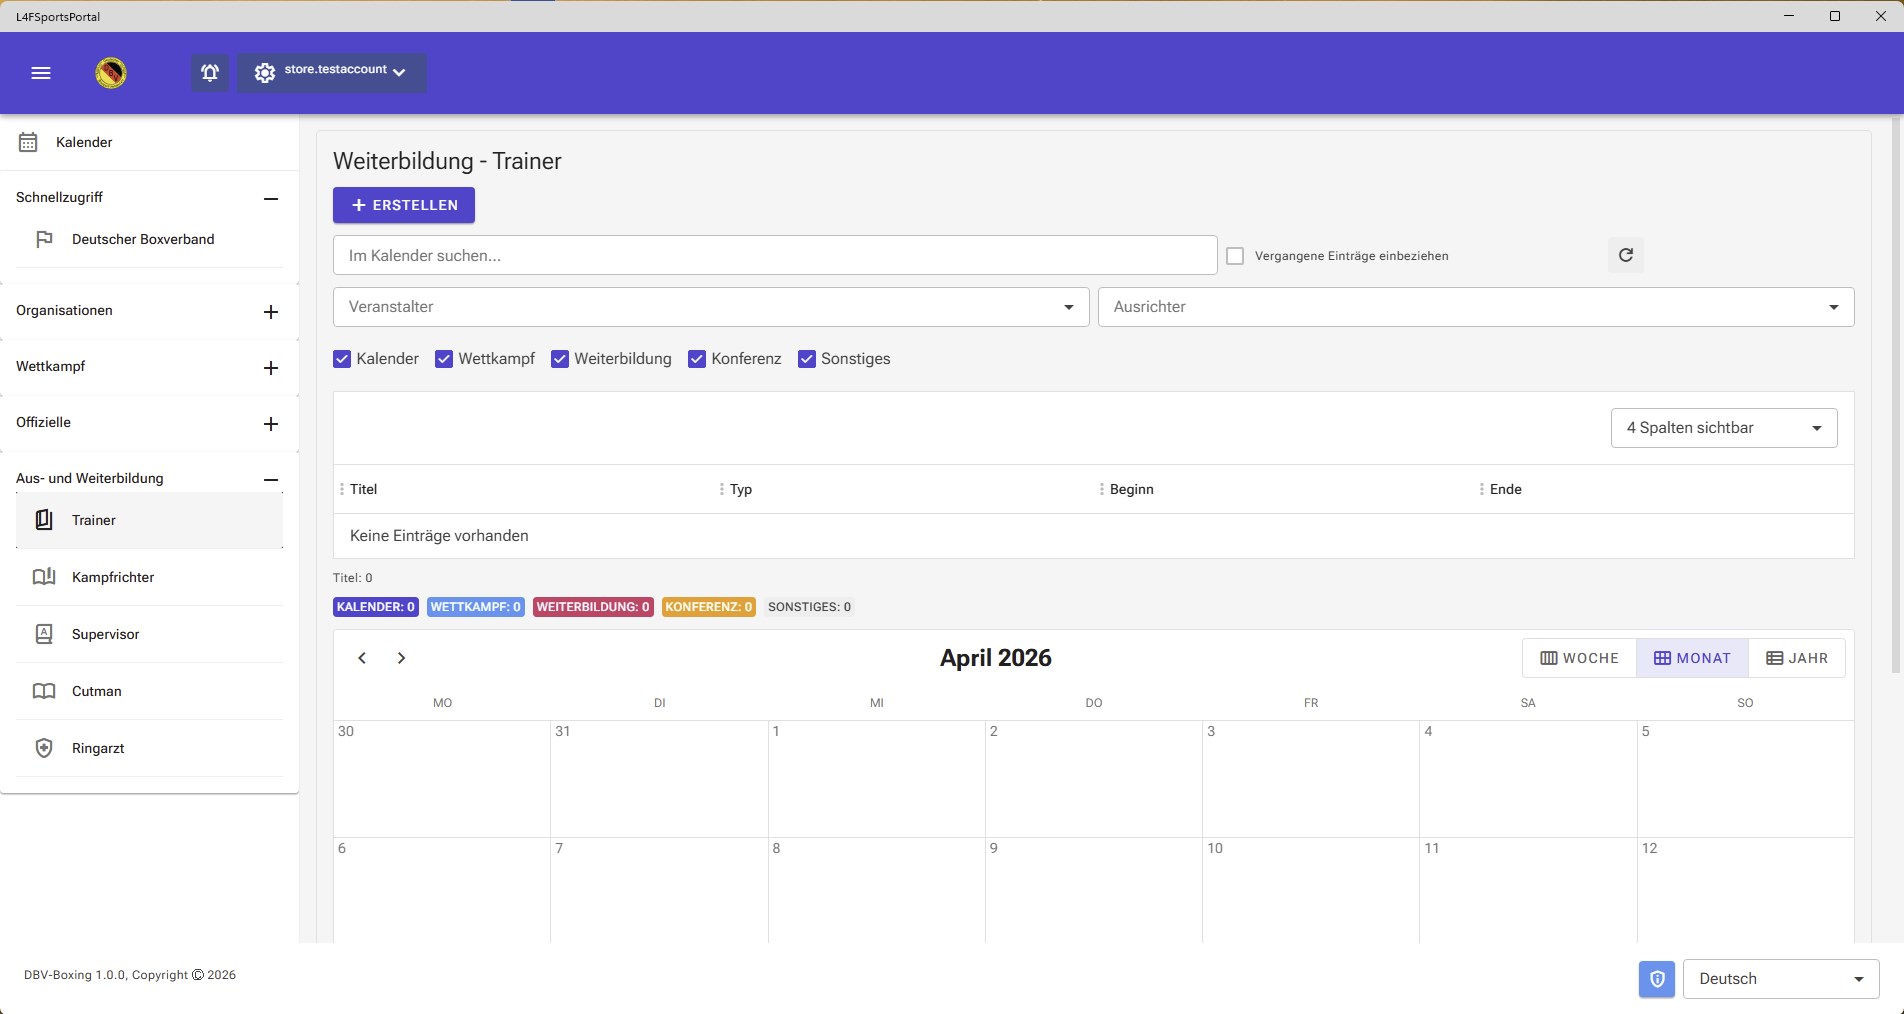Open Supervisor section icon
1904x1014 pixels.
point(44,634)
